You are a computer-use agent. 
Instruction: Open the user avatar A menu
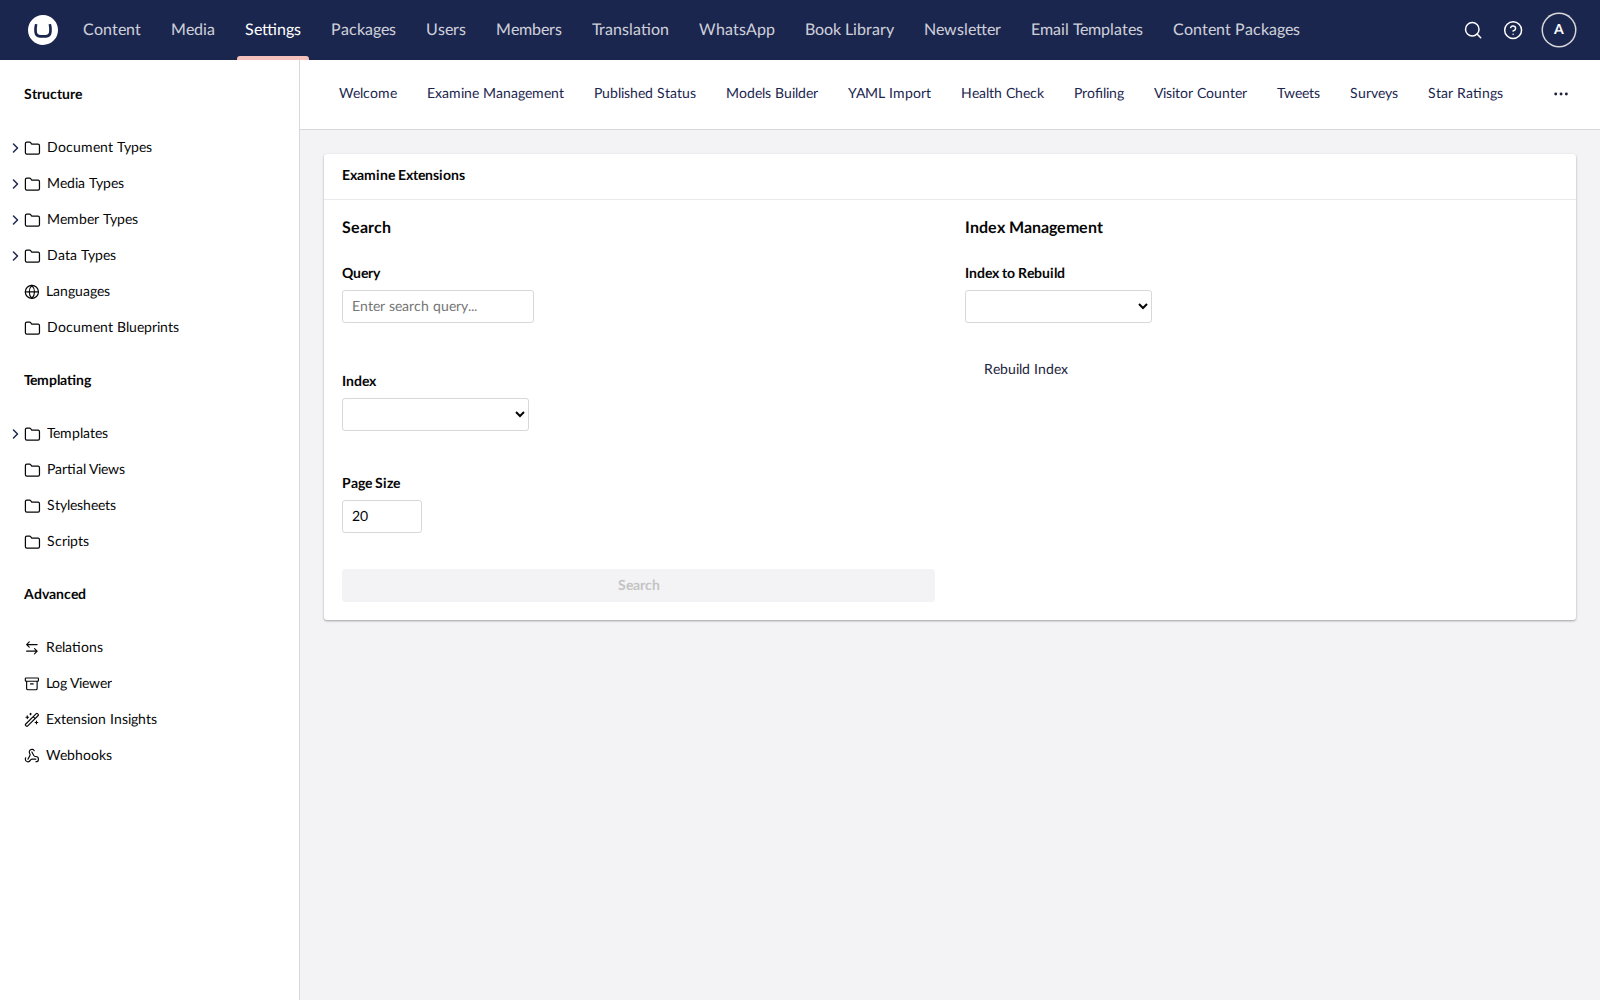(1559, 30)
